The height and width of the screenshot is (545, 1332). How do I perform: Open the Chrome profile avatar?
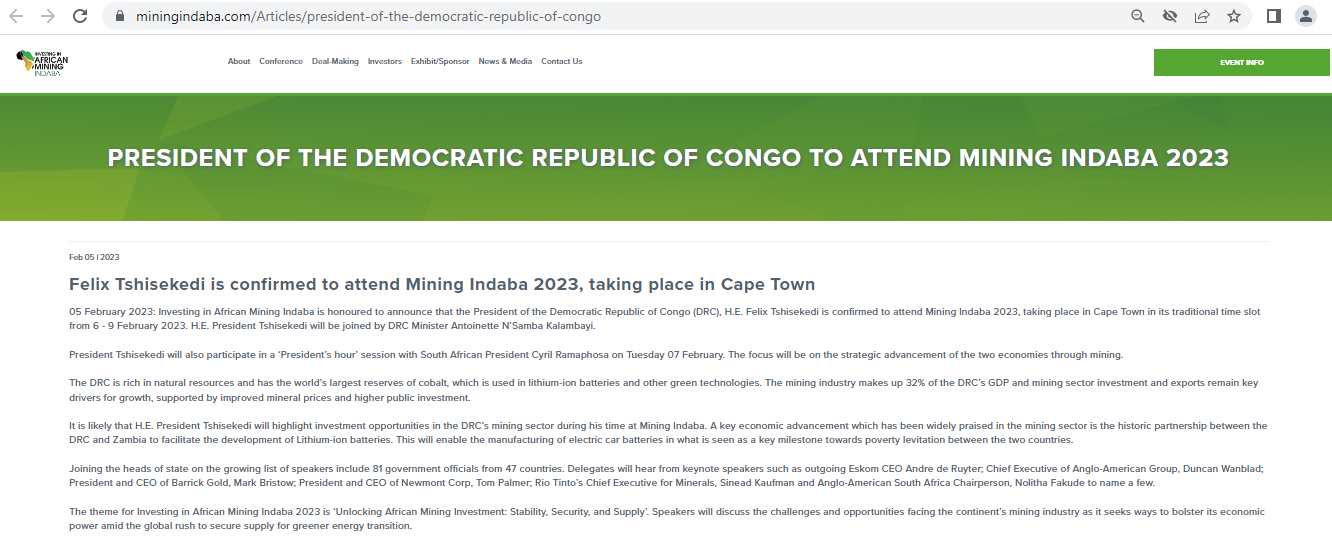point(1305,16)
